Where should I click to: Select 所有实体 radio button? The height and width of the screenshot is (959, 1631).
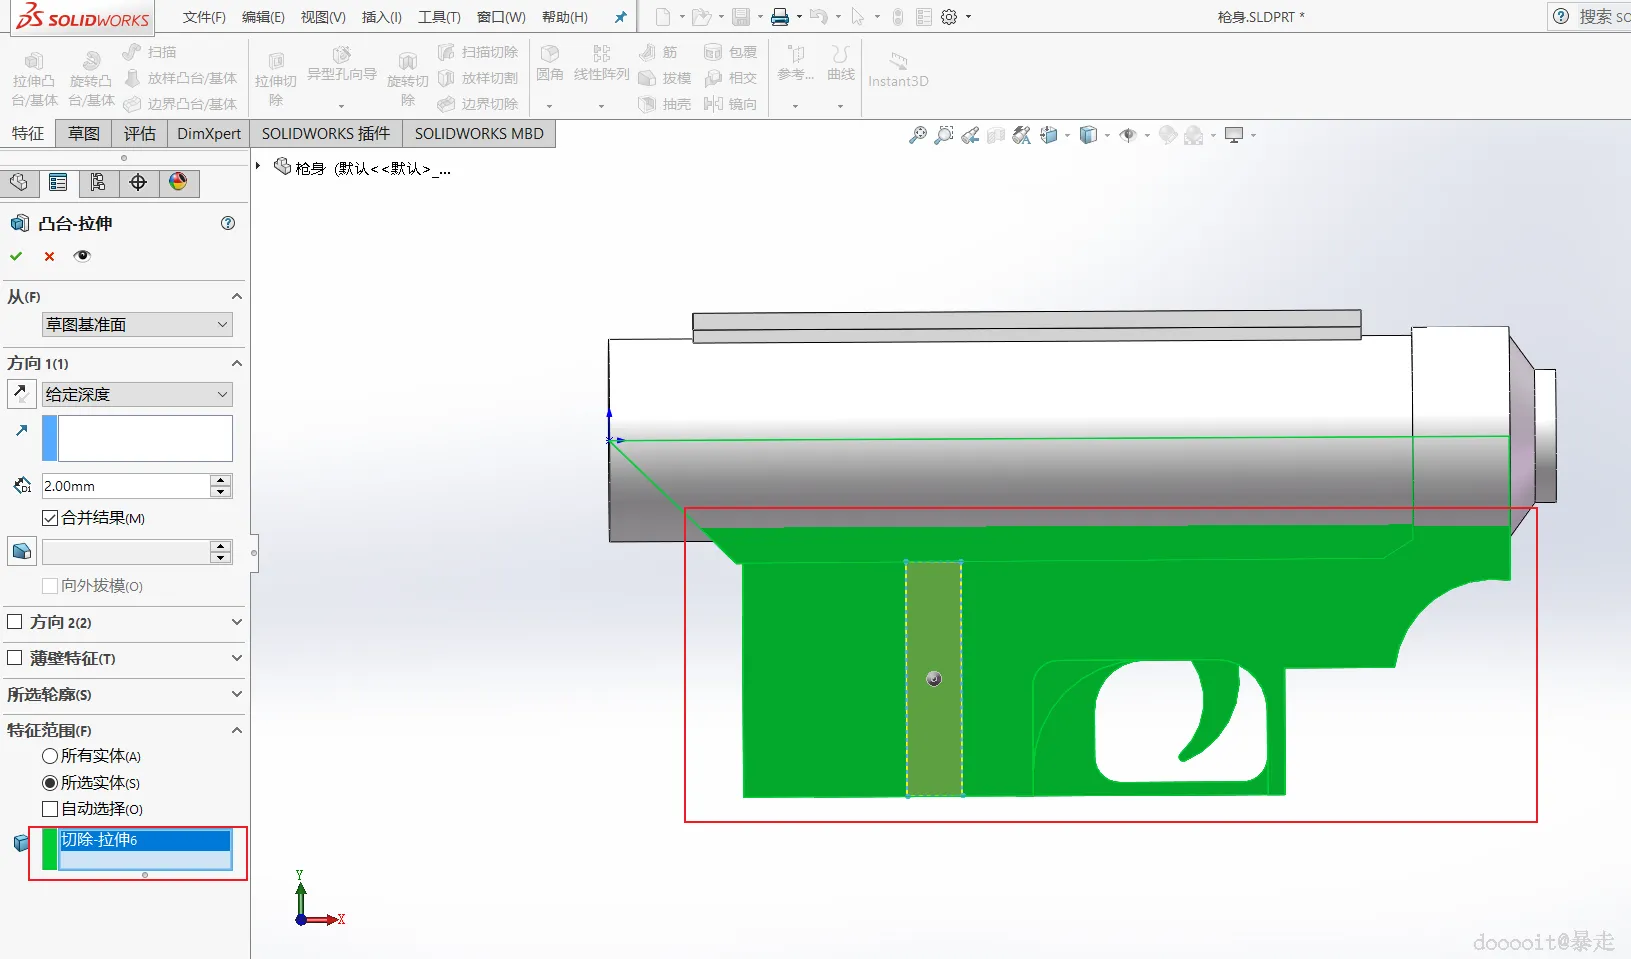pyautogui.click(x=50, y=756)
